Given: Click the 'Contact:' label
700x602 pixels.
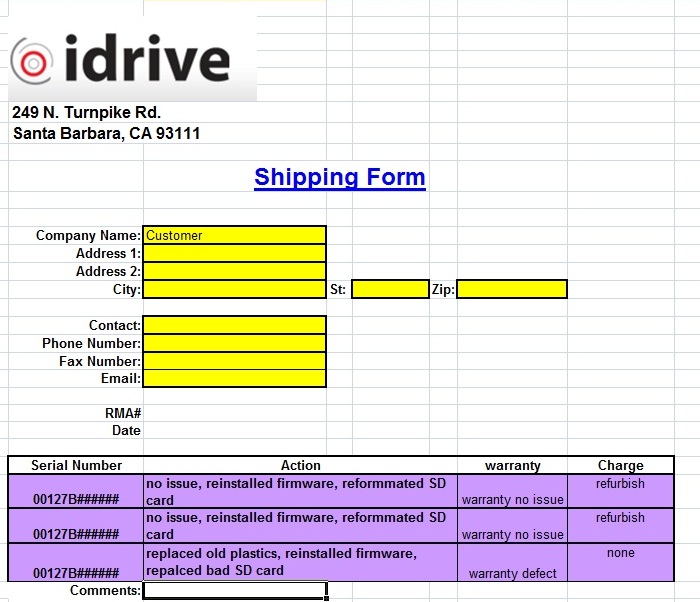Looking at the screenshot, I should tap(115, 325).
